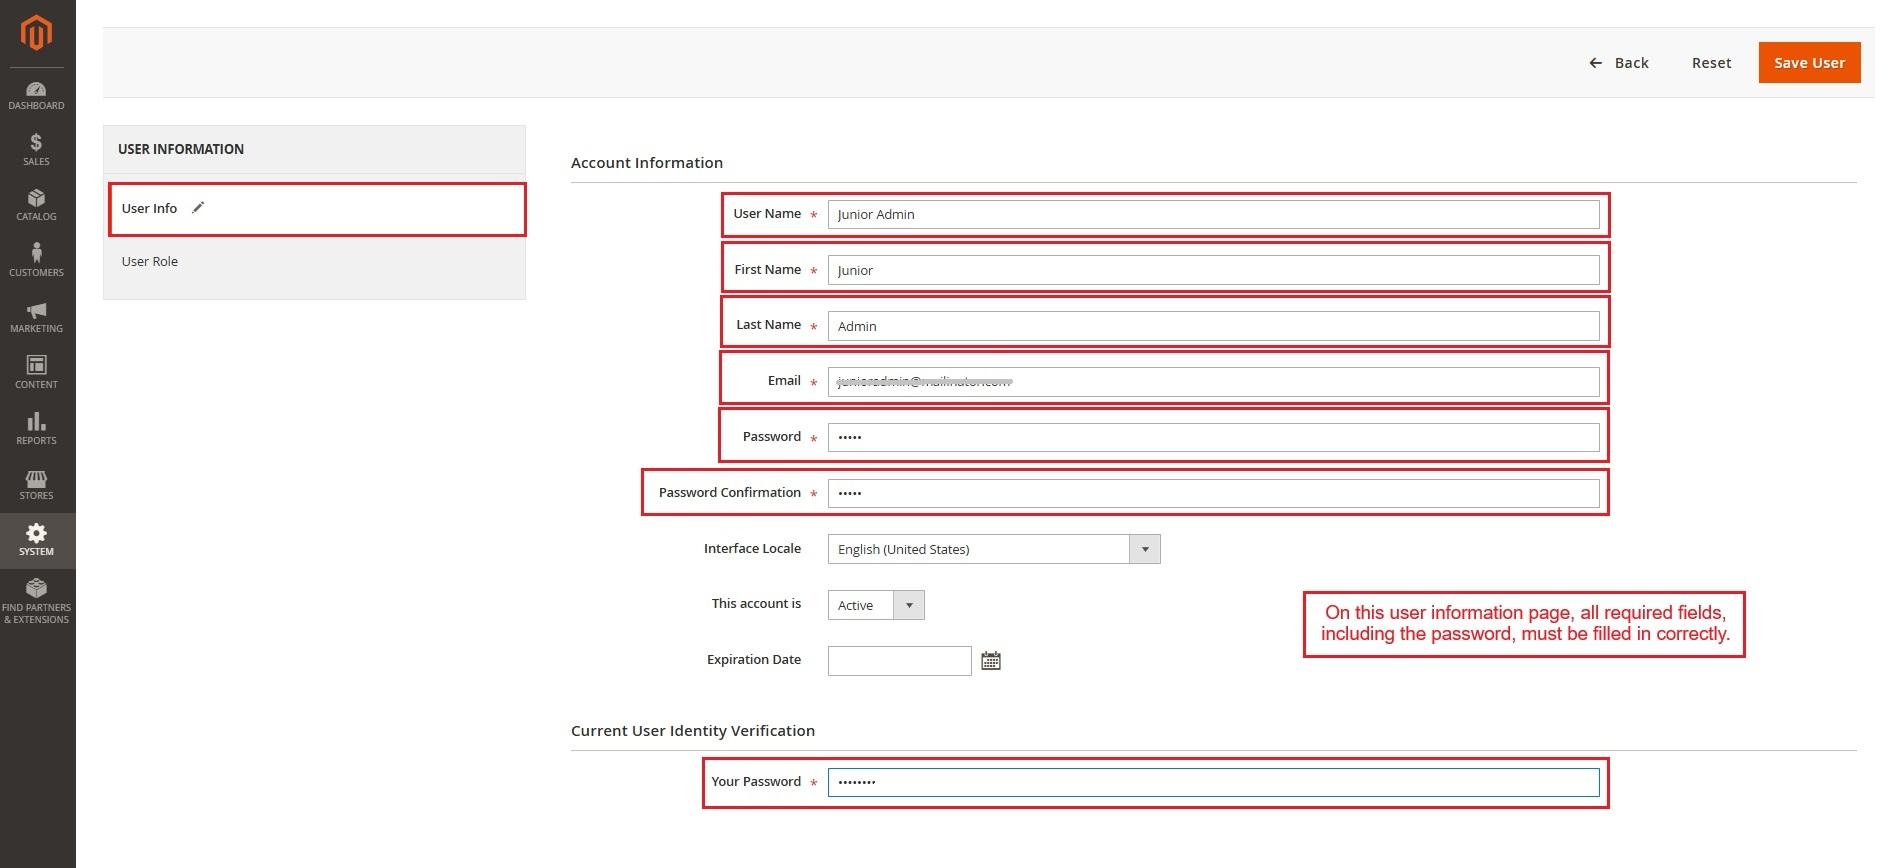Switch to the User Role tab
Image resolution: width=1890 pixels, height=868 pixels.
tap(150, 262)
